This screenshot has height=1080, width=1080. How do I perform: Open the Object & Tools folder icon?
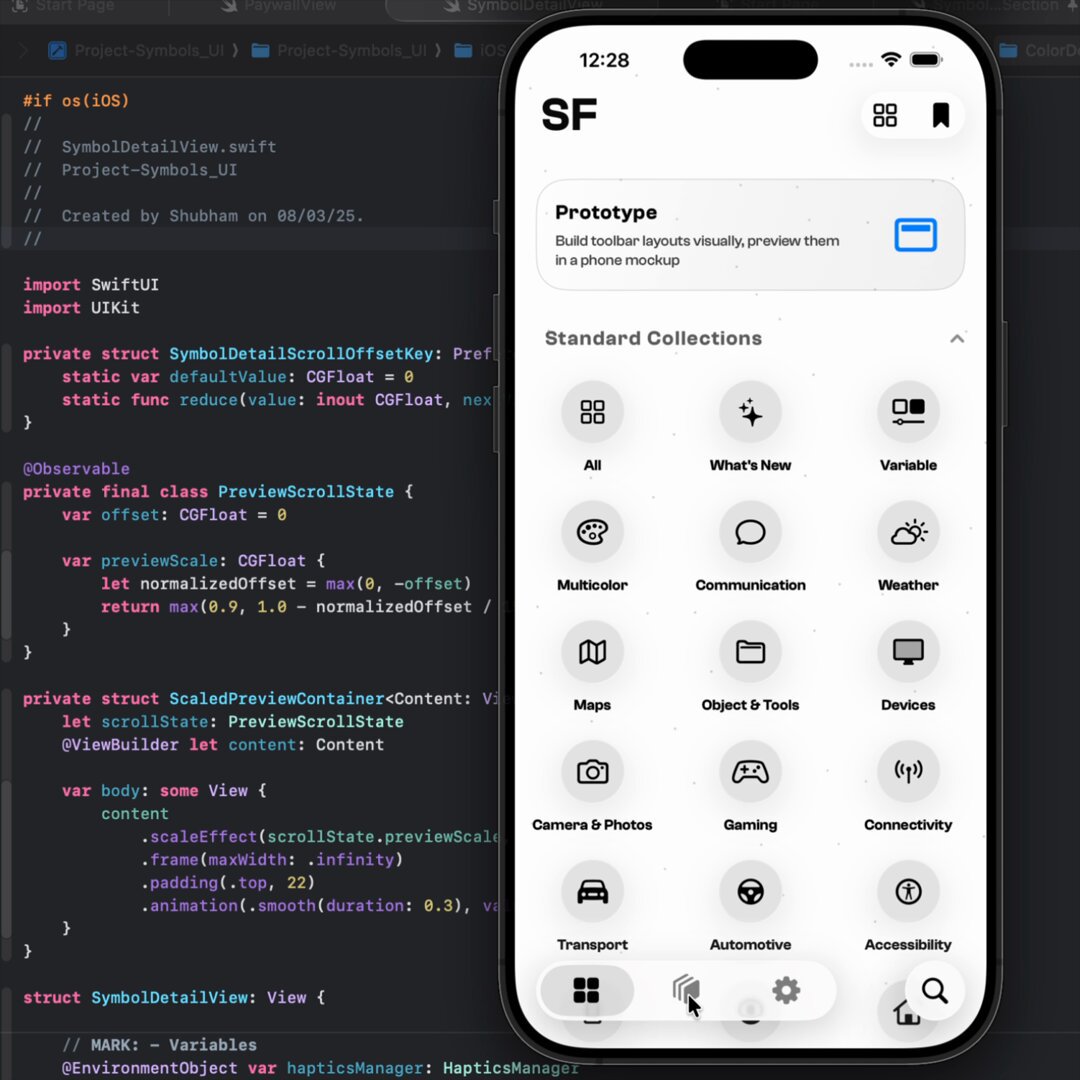750,652
